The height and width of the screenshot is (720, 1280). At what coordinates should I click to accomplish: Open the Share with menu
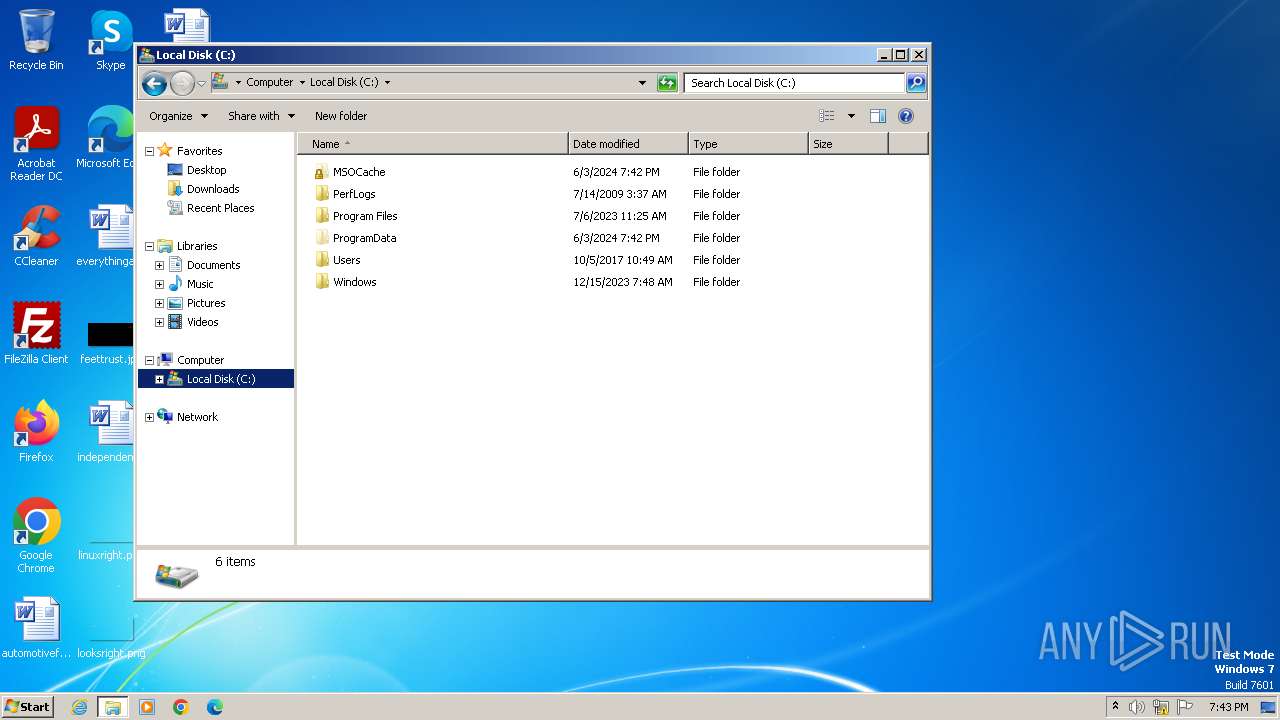261,116
